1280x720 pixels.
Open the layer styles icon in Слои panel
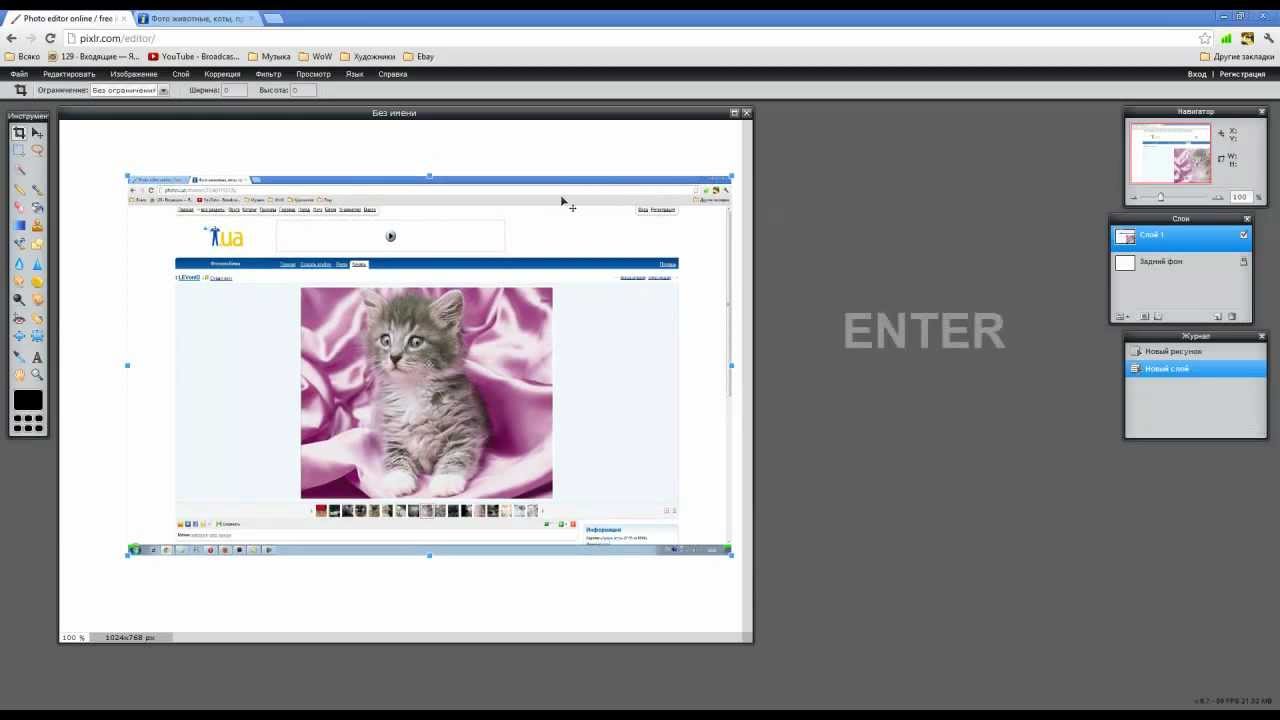(1158, 316)
